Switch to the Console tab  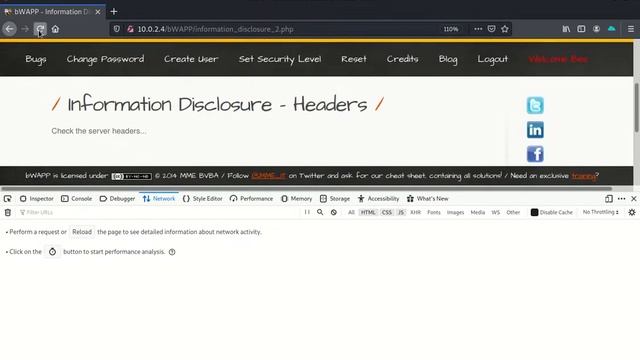[x=77, y=199]
